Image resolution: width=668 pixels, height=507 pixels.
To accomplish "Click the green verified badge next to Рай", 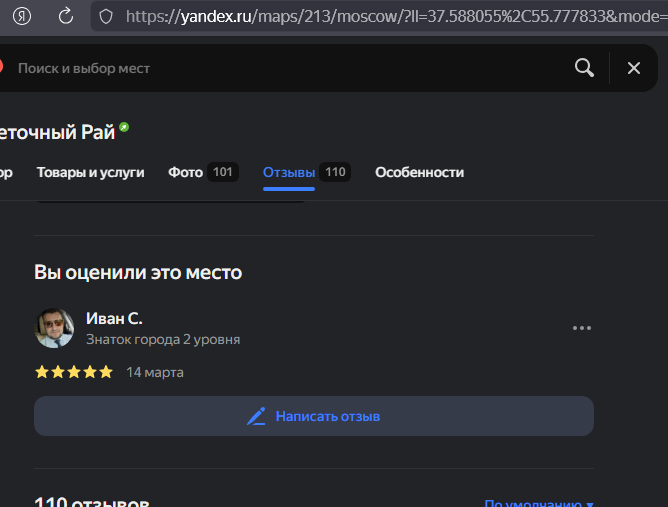I will click(x=124, y=127).
